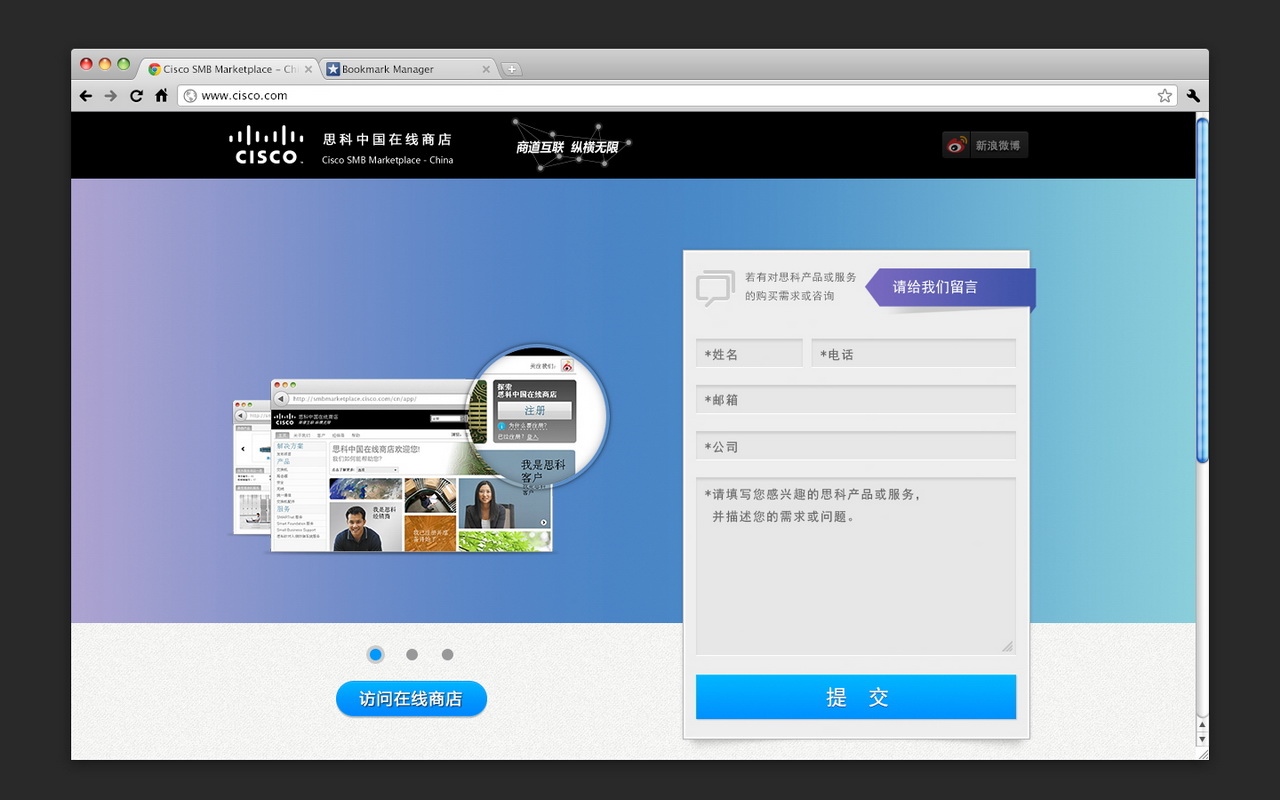The height and width of the screenshot is (800, 1280).
Task: Focus the *电话 phone field
Action: point(913,353)
